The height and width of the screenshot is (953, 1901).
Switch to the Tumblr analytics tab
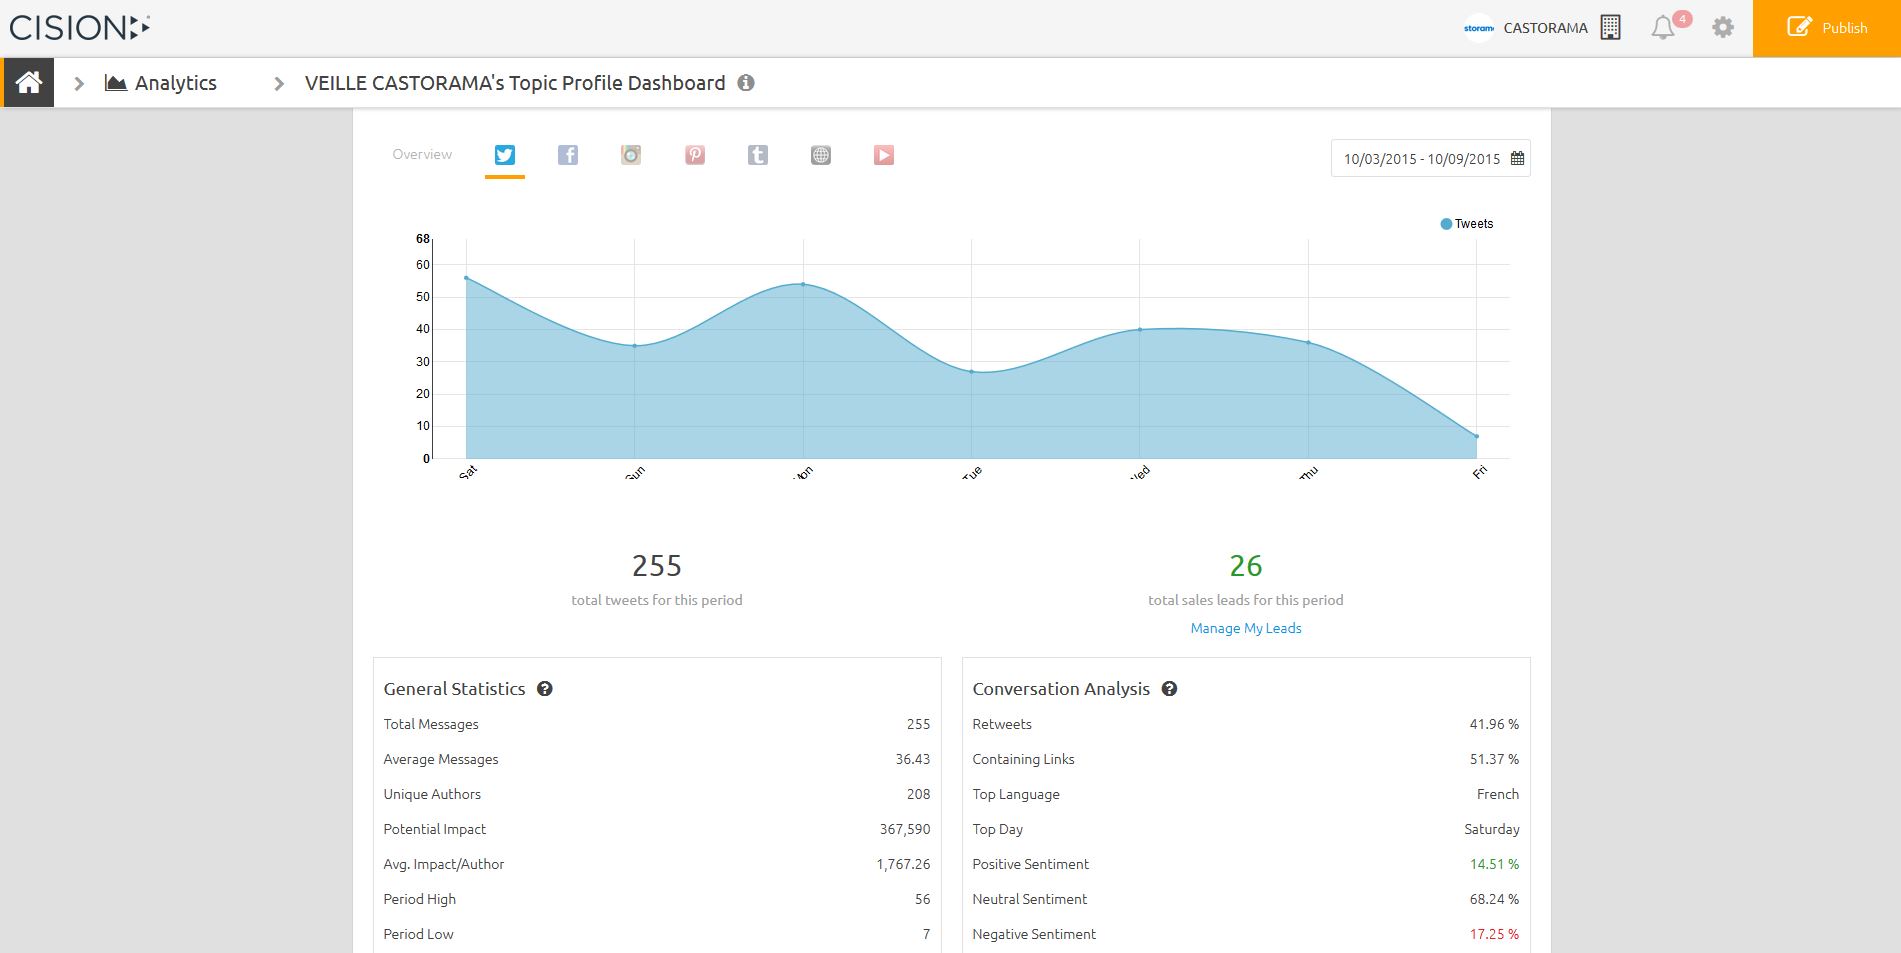tap(758, 155)
